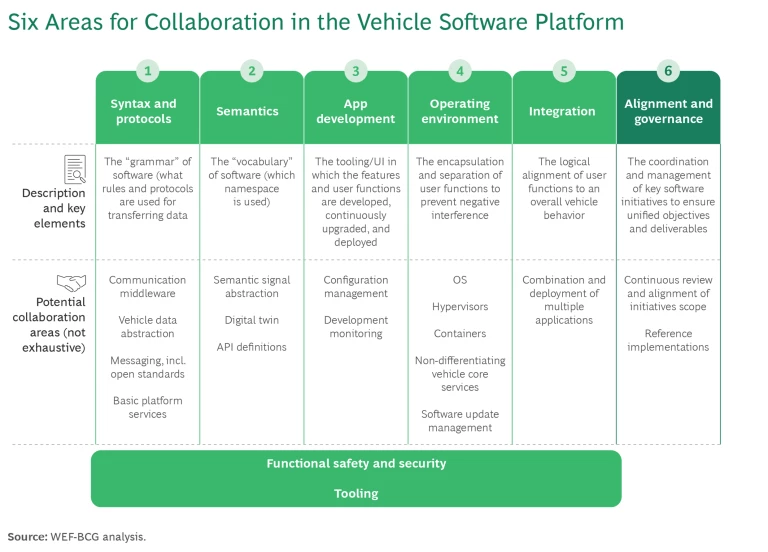Screen dimensions: 768x552
Task: Click the number 2 circle badge
Action: (252, 71)
